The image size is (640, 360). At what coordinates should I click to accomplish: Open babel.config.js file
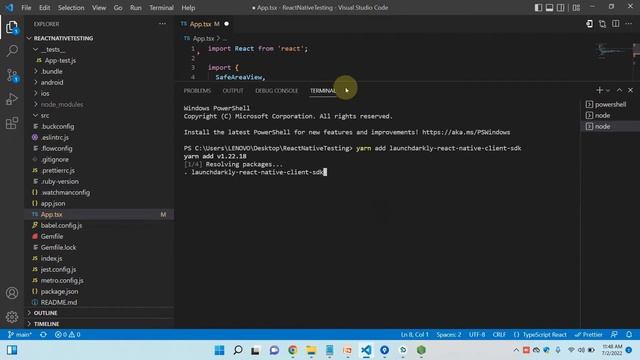pyautogui.click(x=61, y=225)
